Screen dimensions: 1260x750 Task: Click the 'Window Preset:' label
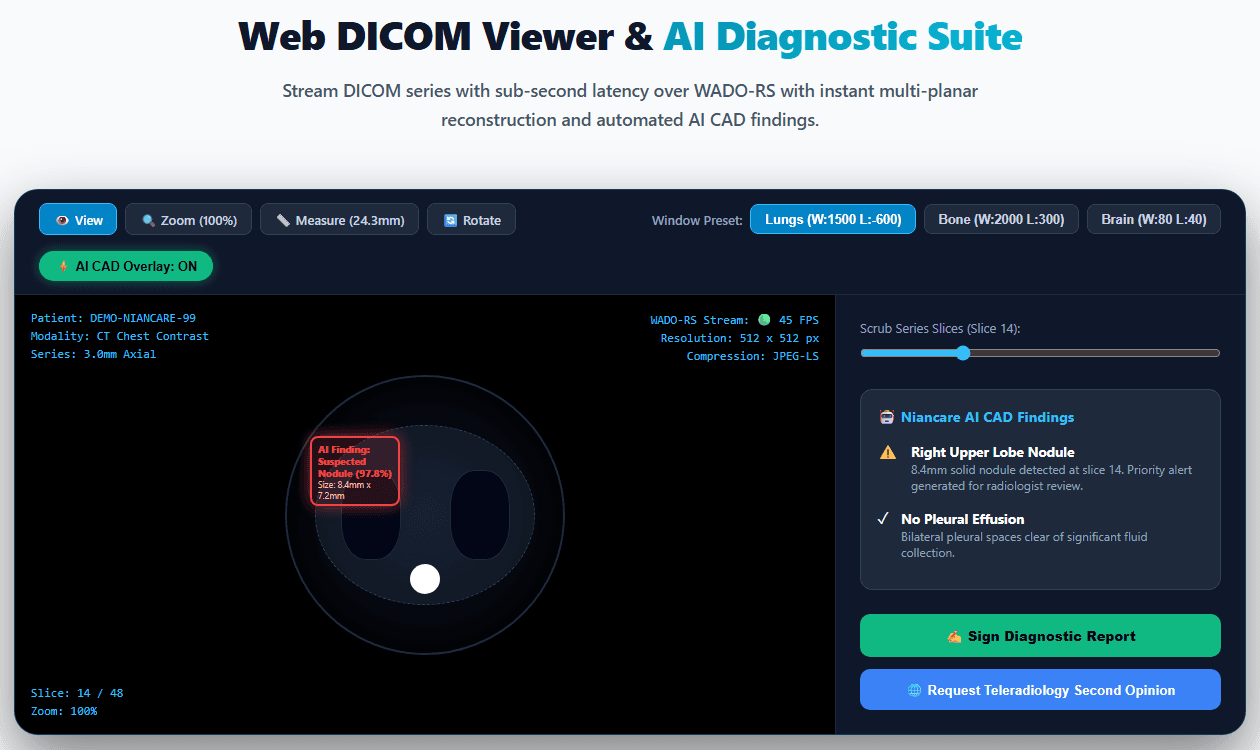pyautogui.click(x=697, y=220)
